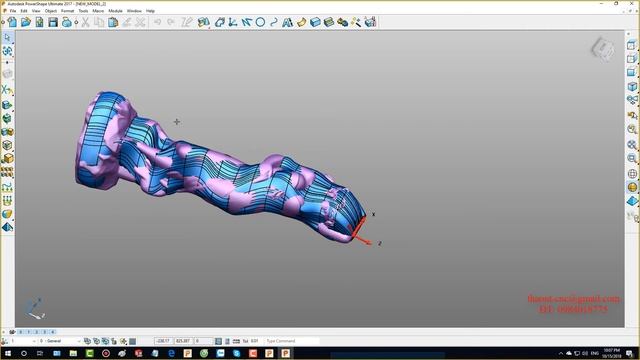Click the blue pyramid icon in the left toolbar
The height and width of the screenshot is (360, 640).
click(7, 227)
